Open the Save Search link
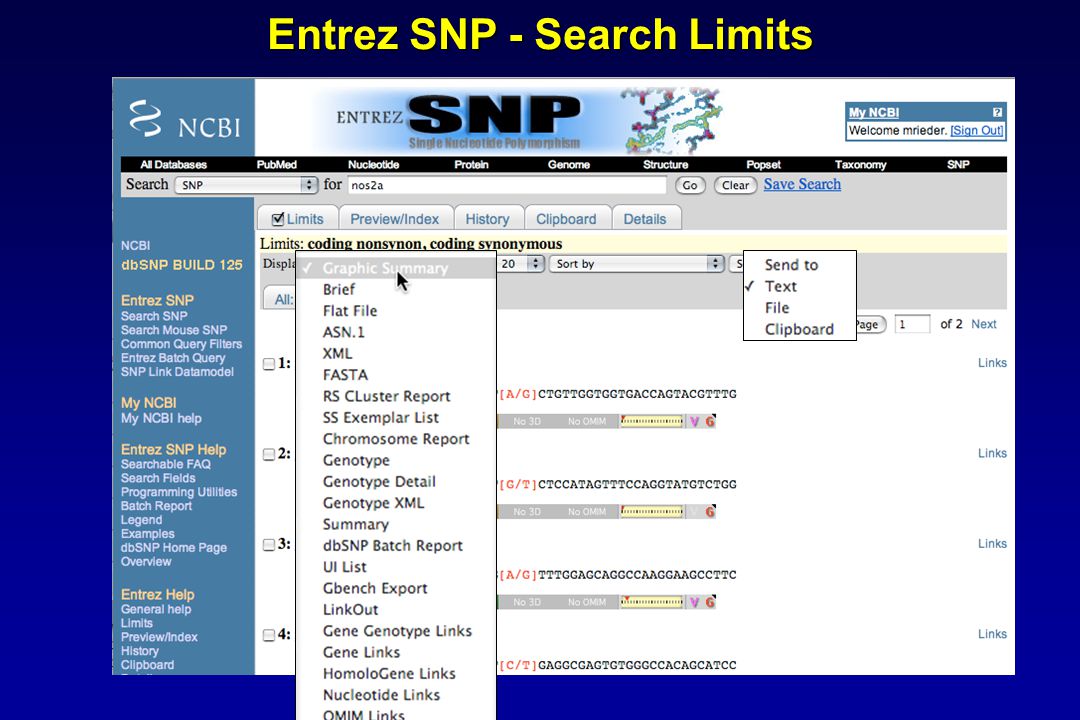Screen dimensions: 1080x720 (802, 185)
